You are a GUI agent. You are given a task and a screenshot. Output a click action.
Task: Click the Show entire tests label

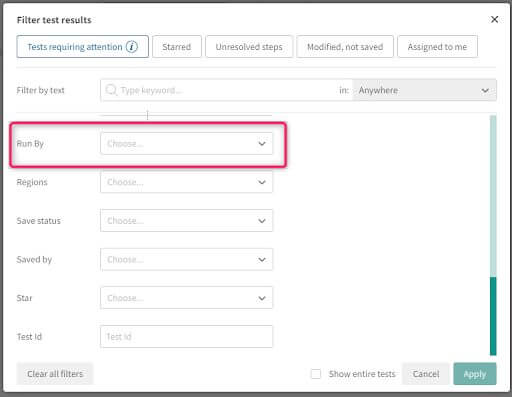[x=362, y=374]
